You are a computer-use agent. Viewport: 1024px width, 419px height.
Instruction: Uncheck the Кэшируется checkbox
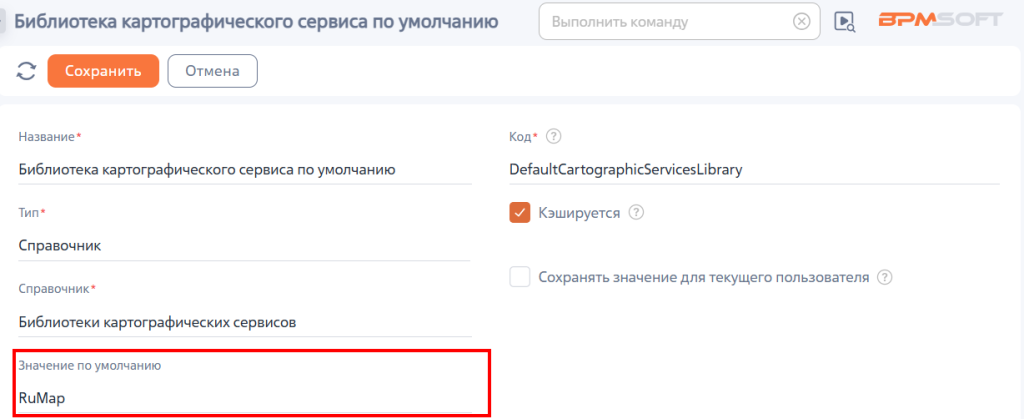520,213
